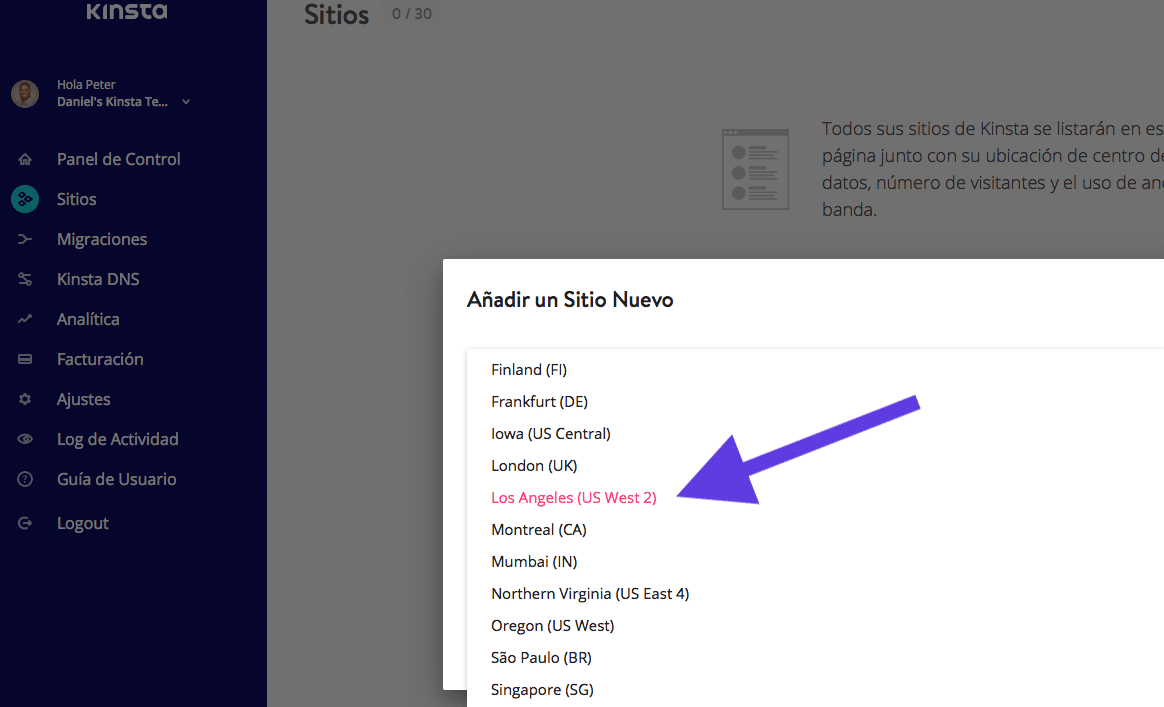Click the Añadir un Sitio Nuevo title

pyautogui.click(x=570, y=300)
